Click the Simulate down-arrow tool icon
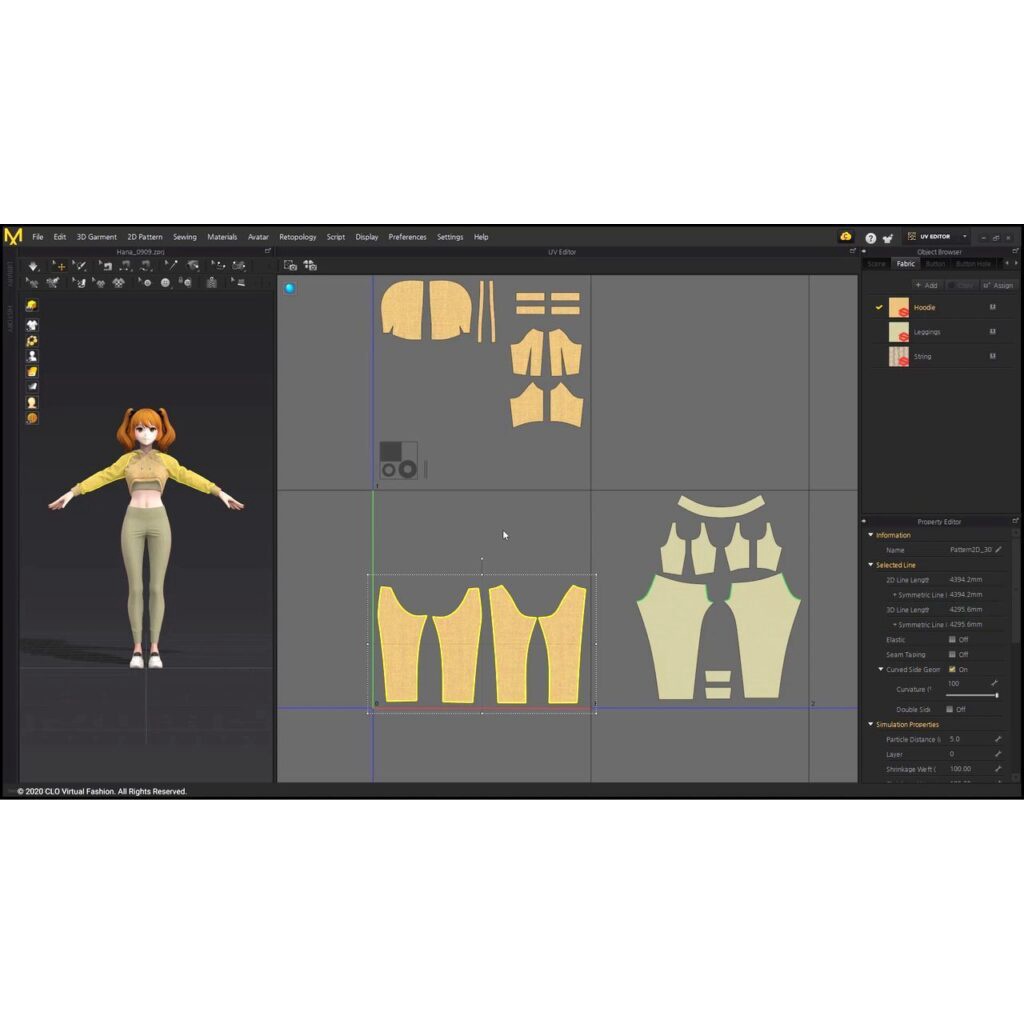The height and width of the screenshot is (1024, 1024). click(33, 266)
